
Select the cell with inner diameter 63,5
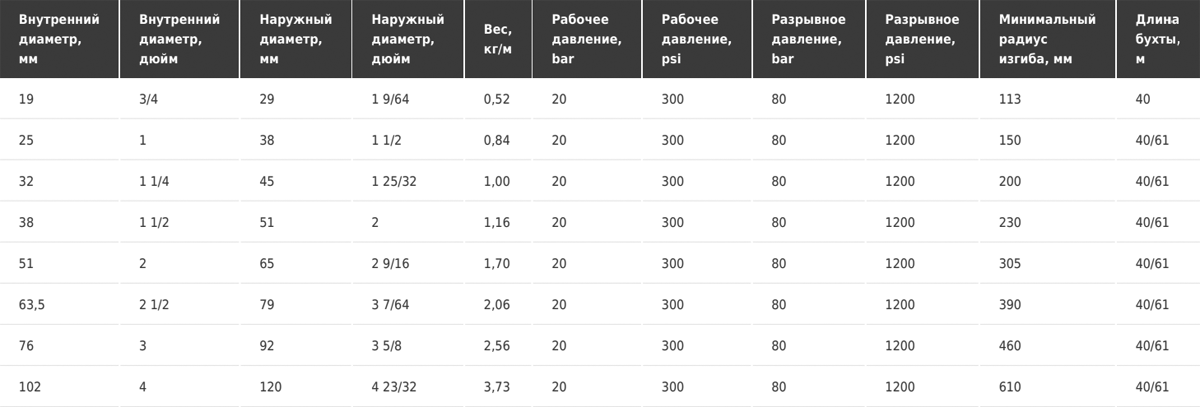coord(32,304)
